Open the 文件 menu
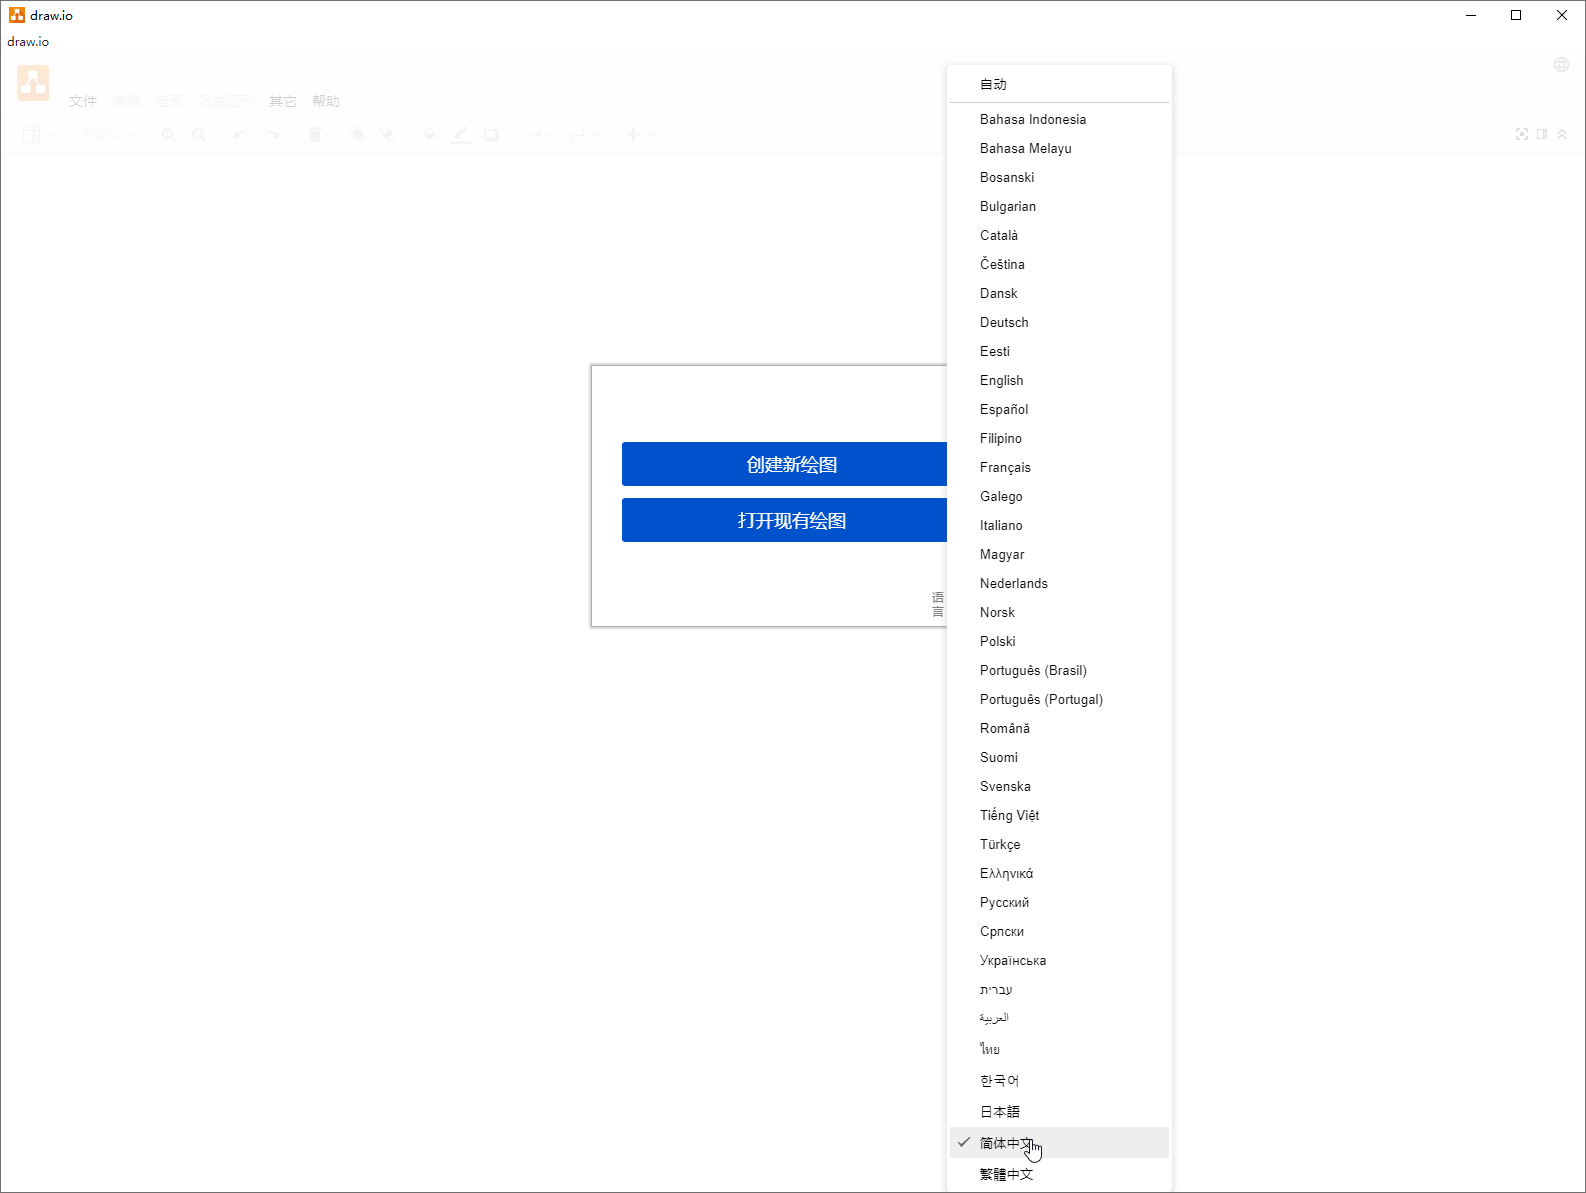This screenshot has width=1586, height=1193. click(83, 101)
